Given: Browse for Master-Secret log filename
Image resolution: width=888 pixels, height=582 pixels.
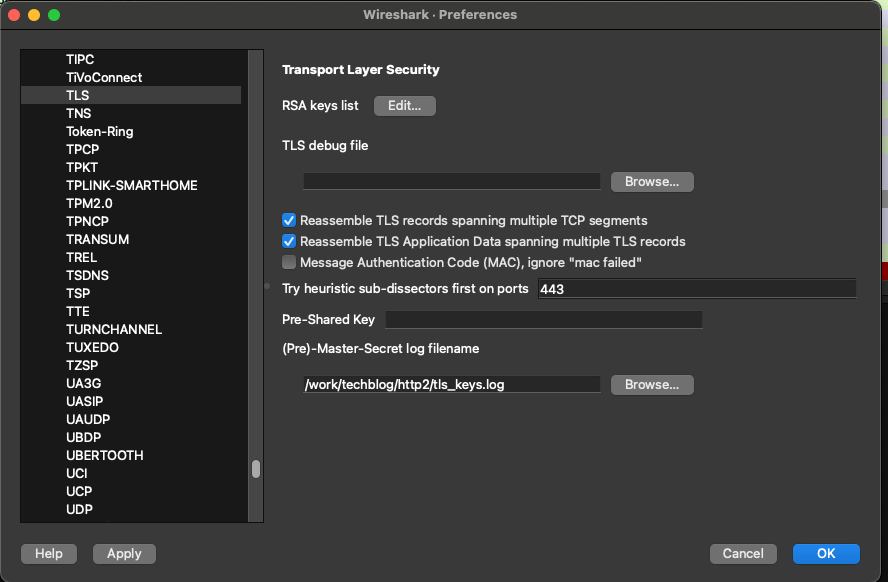Looking at the screenshot, I should [652, 385].
